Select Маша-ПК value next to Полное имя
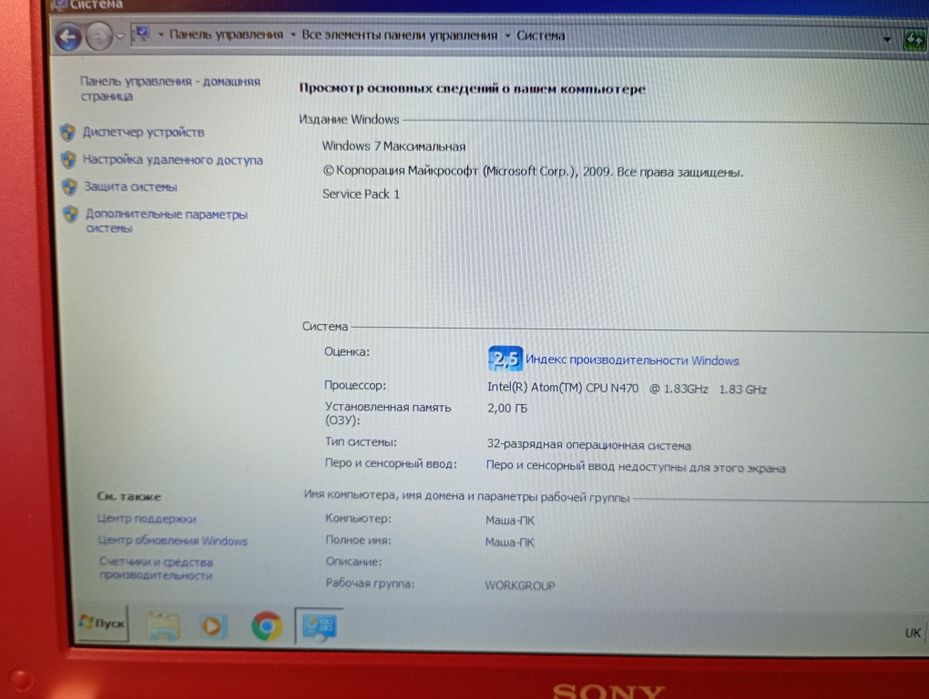This screenshot has width=929, height=699. click(x=510, y=542)
